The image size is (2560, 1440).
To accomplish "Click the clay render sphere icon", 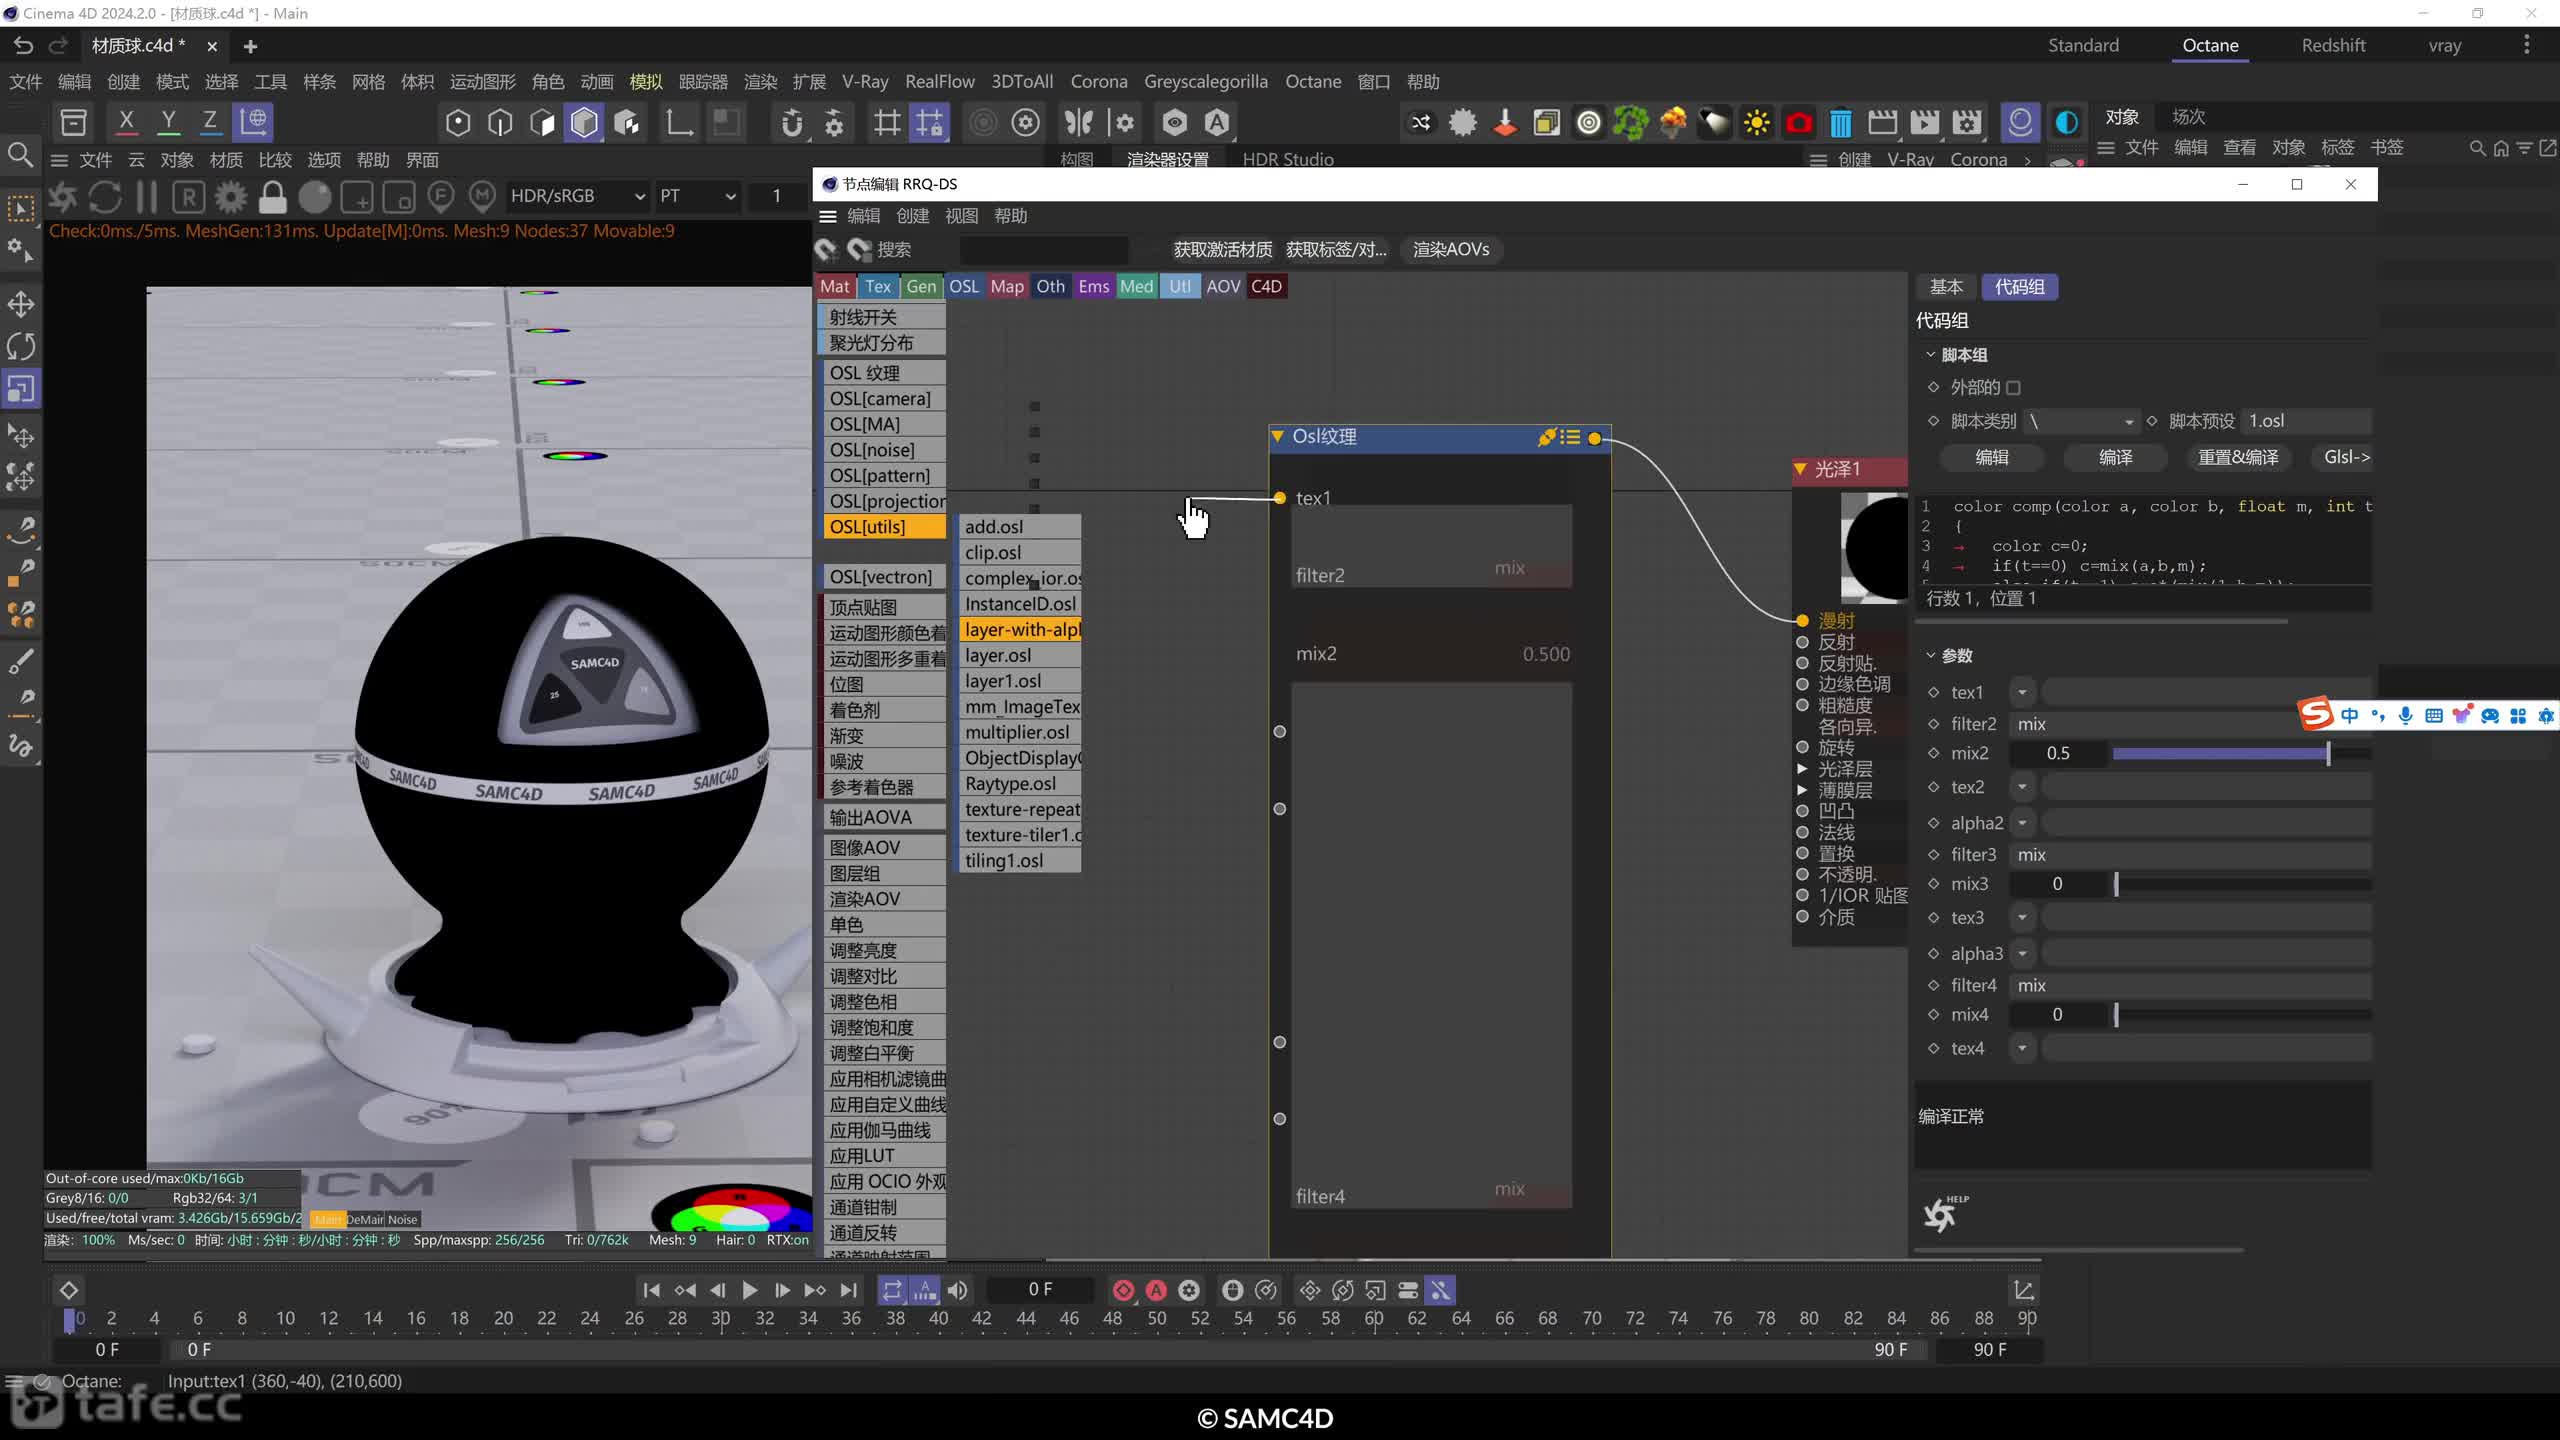I will coord(314,197).
